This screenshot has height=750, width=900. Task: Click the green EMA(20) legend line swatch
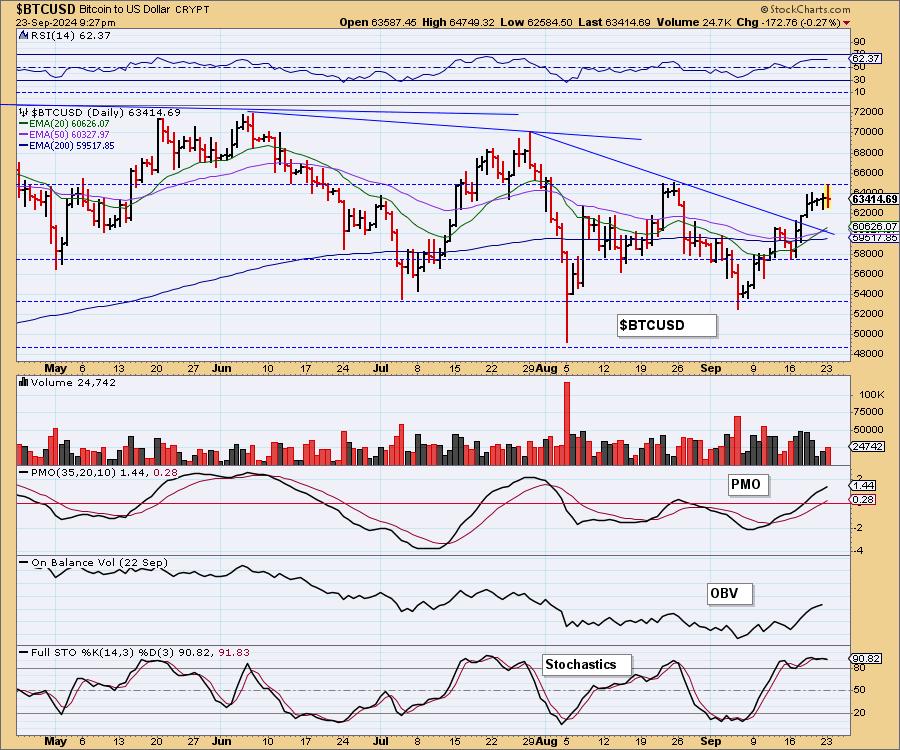click(x=24, y=123)
